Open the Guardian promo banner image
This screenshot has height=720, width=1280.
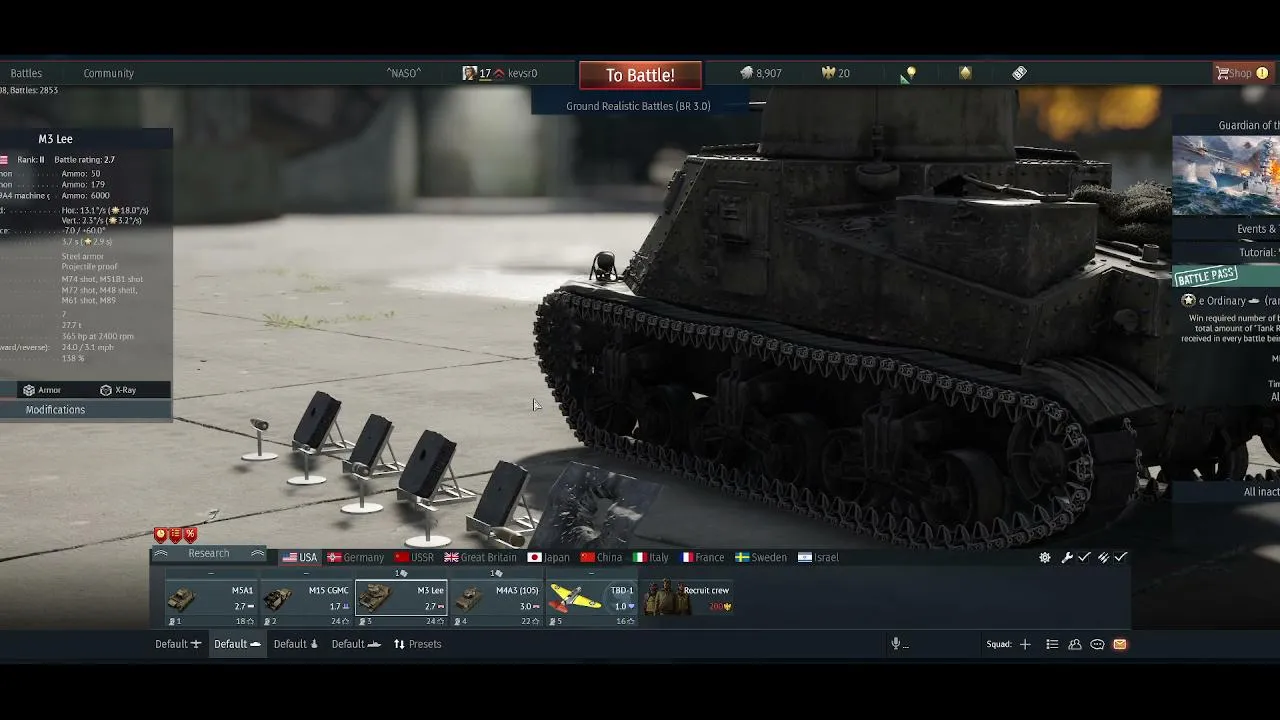point(1226,176)
